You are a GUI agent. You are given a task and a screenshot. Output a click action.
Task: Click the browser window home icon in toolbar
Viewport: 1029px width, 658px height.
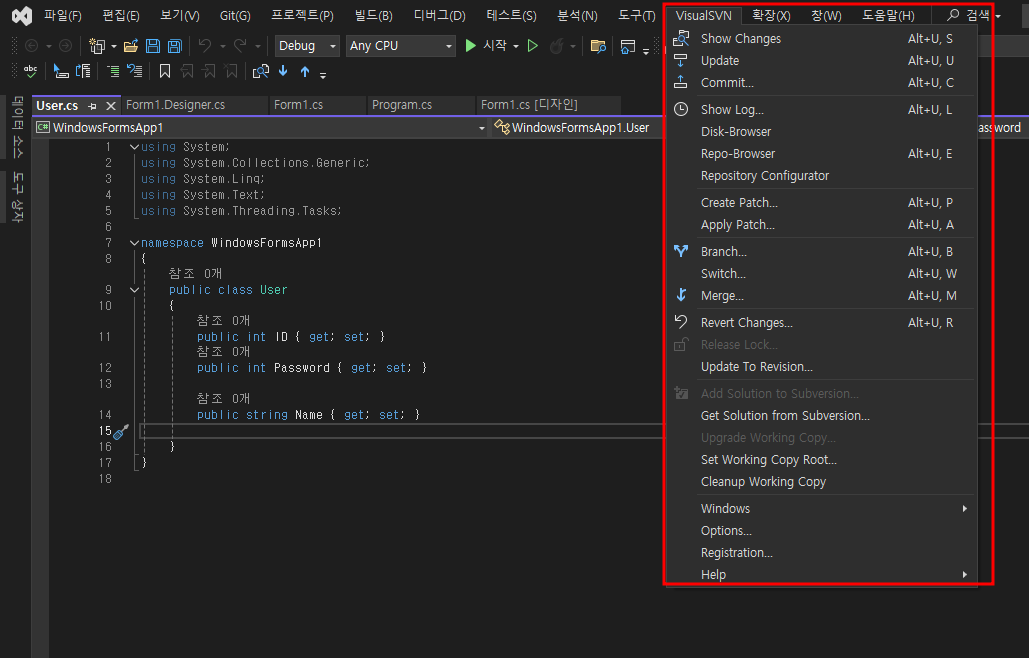click(628, 47)
